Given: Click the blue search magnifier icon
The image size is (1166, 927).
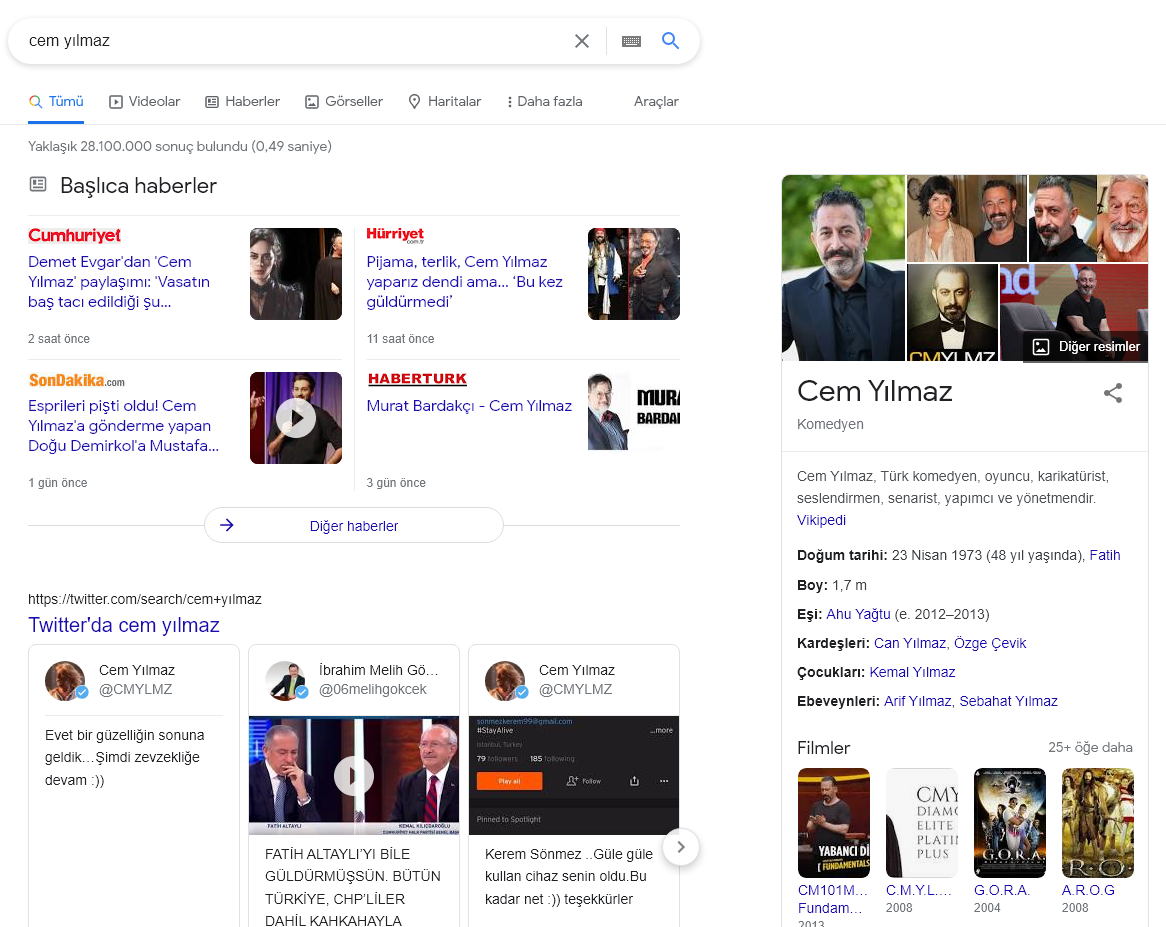Looking at the screenshot, I should (x=671, y=41).
